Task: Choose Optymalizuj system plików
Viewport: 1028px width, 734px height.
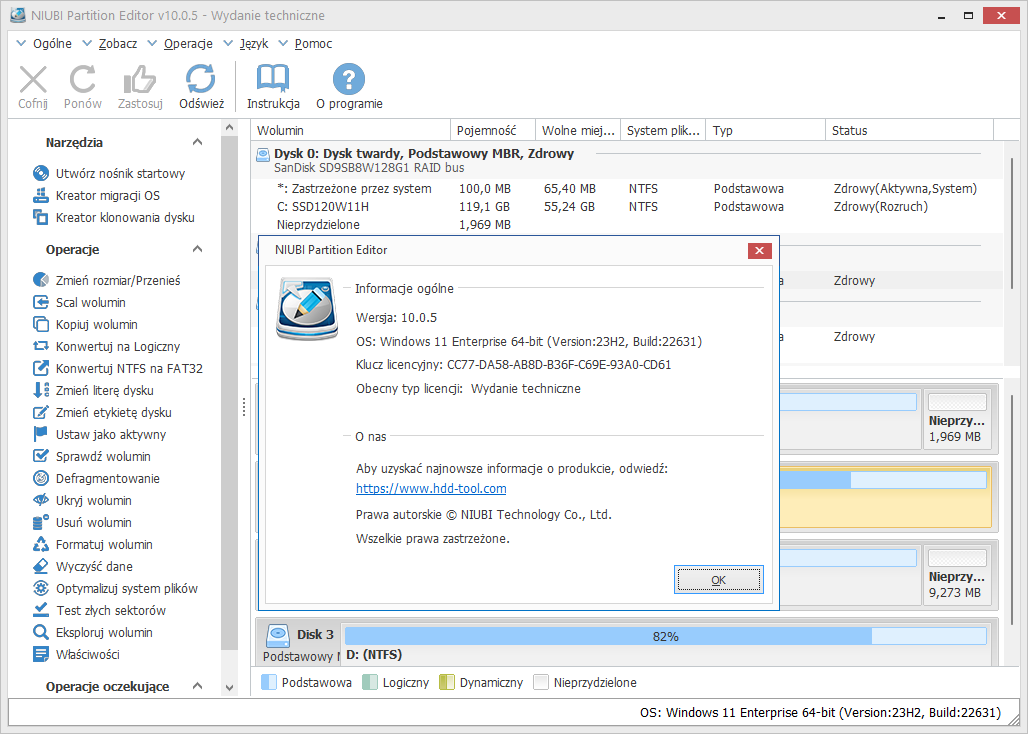Action: [x=115, y=589]
